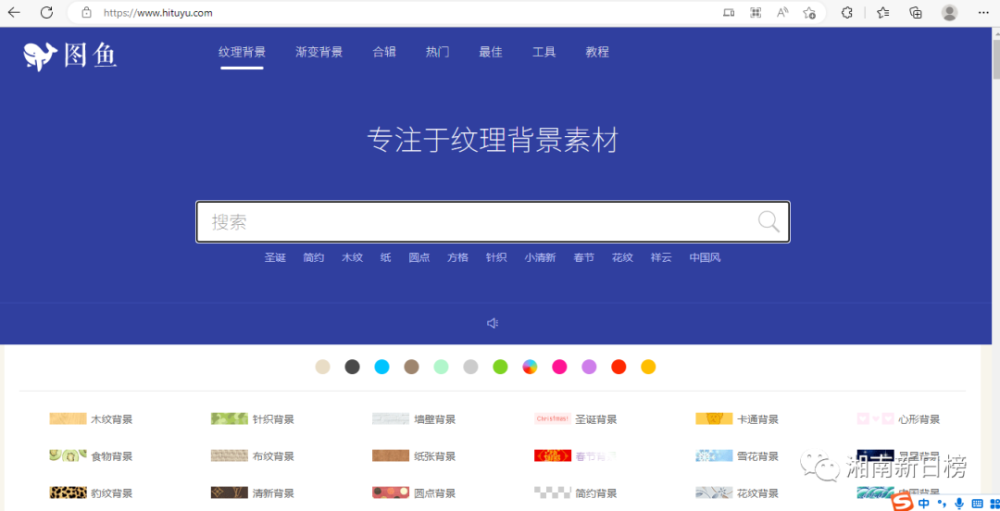The width and height of the screenshot is (1000, 511).
Task: Open the 合辑 nav tab
Action: (384, 52)
